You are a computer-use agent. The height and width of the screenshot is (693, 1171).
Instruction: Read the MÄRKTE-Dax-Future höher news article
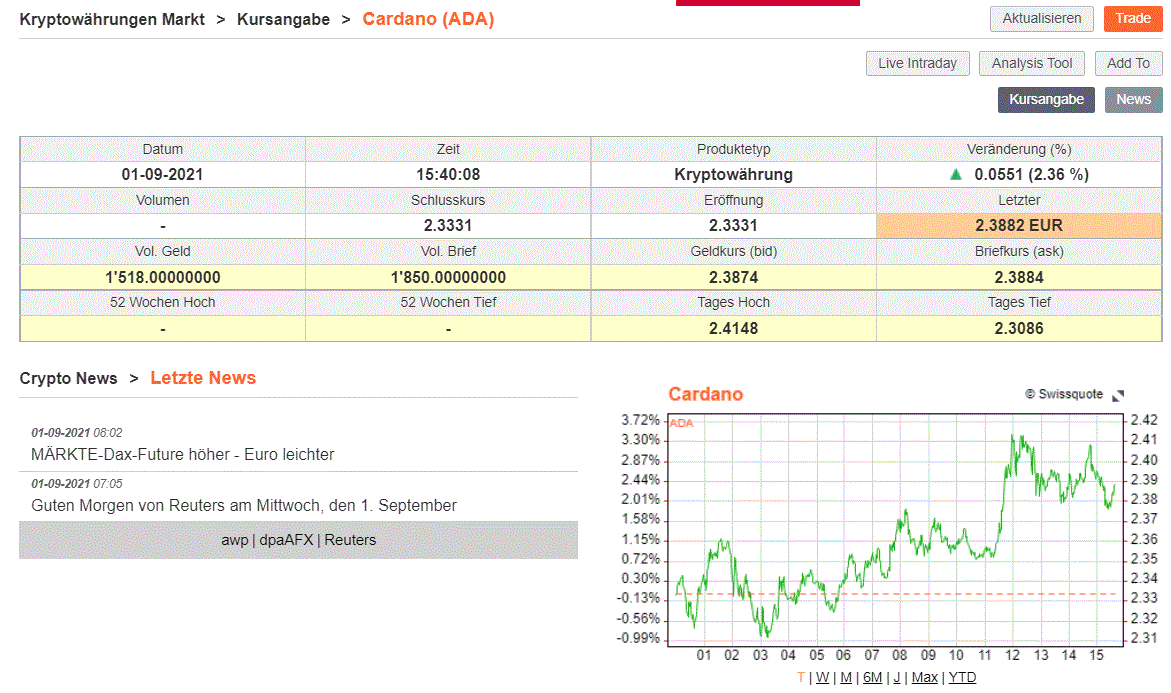pos(183,454)
